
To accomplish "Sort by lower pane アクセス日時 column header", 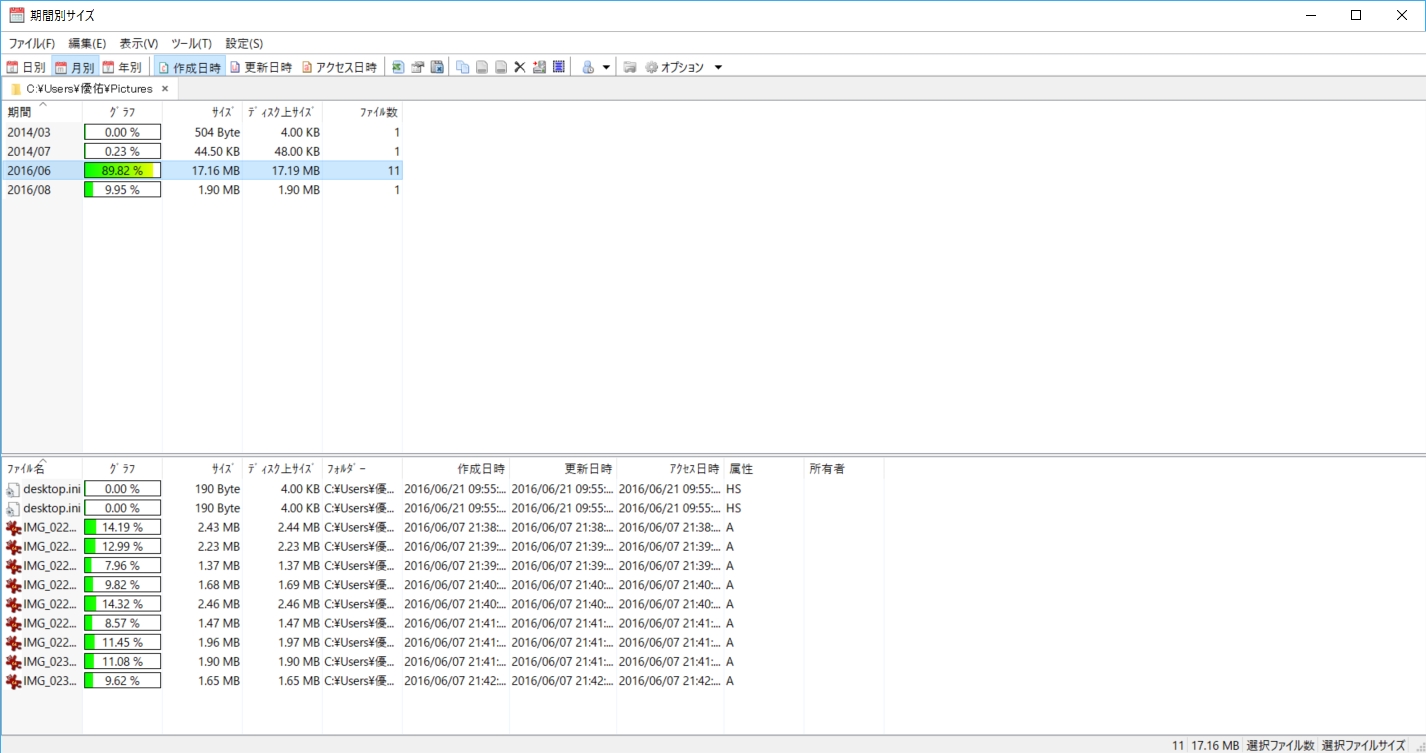I will [670, 468].
